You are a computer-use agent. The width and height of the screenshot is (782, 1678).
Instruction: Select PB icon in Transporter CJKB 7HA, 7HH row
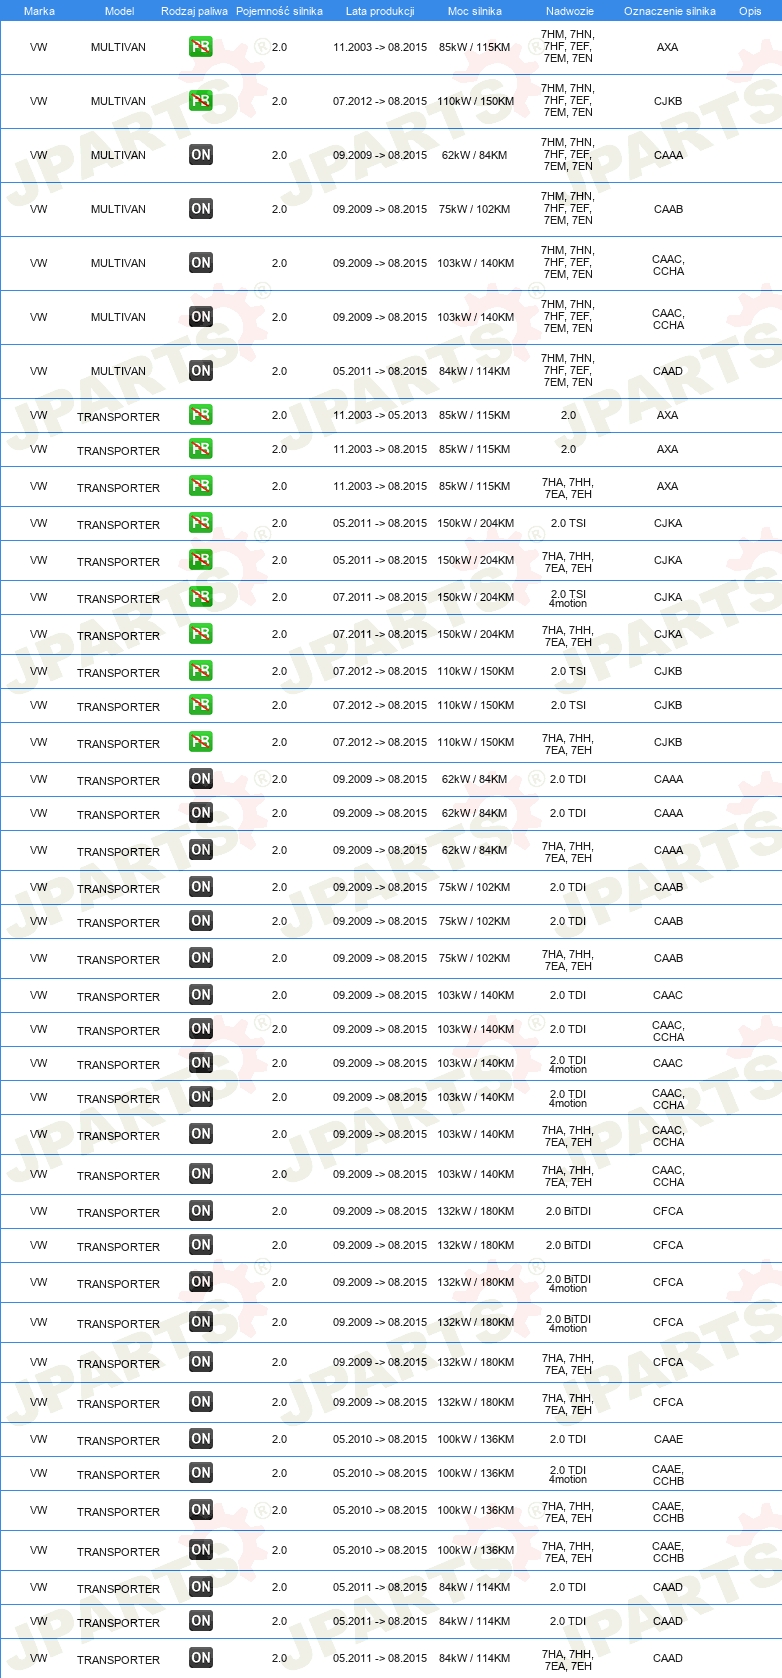201,742
